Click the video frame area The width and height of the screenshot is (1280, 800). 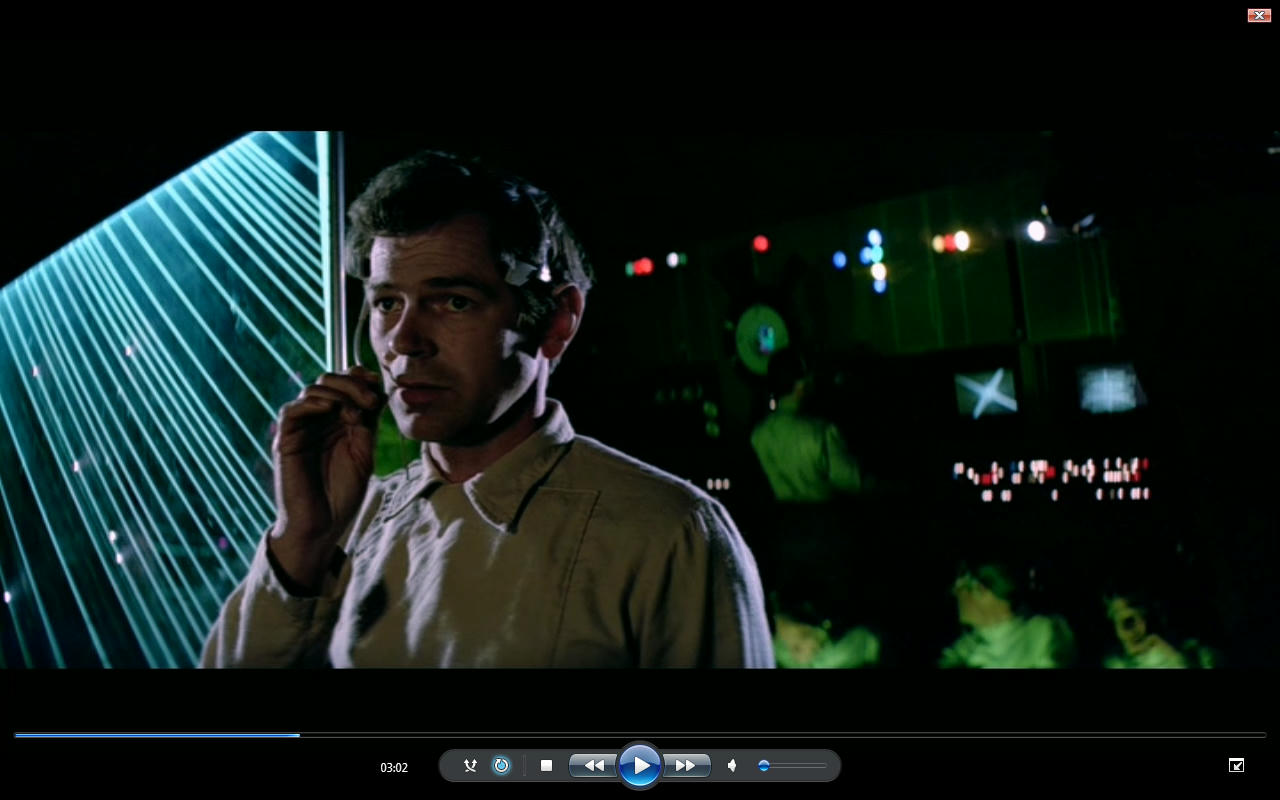pos(640,399)
